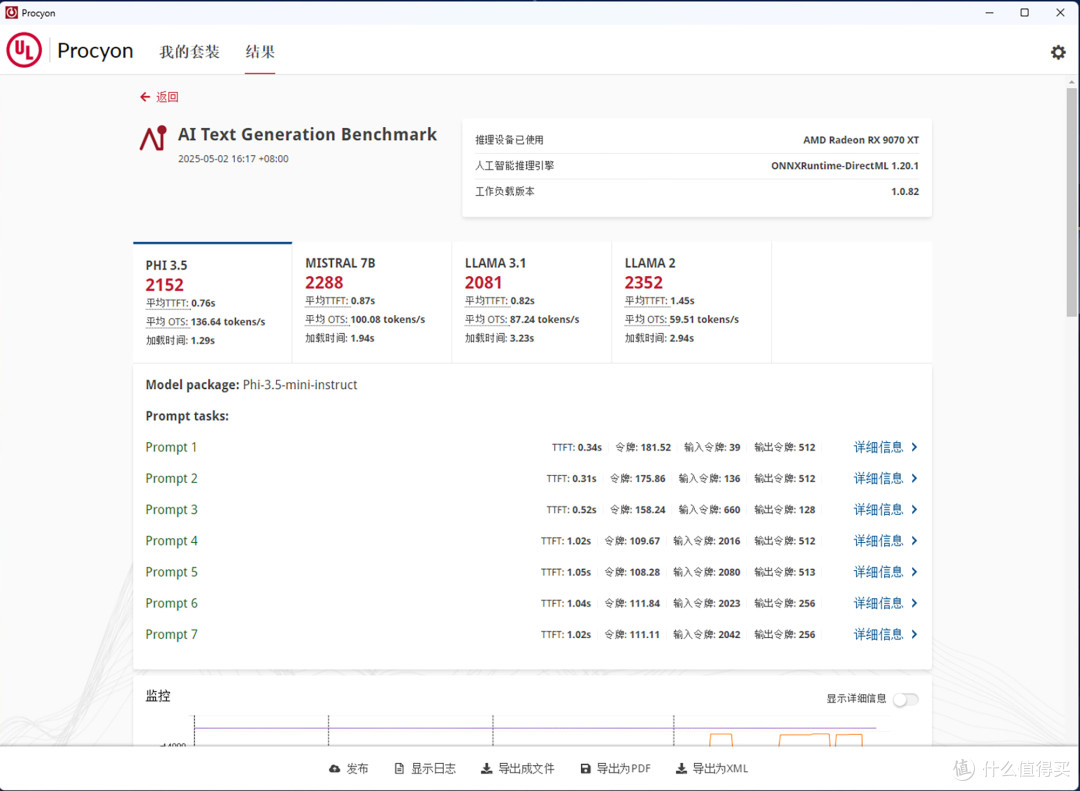
Task: Select the LLAMA 3.1 results tab
Action: pyautogui.click(x=532, y=302)
